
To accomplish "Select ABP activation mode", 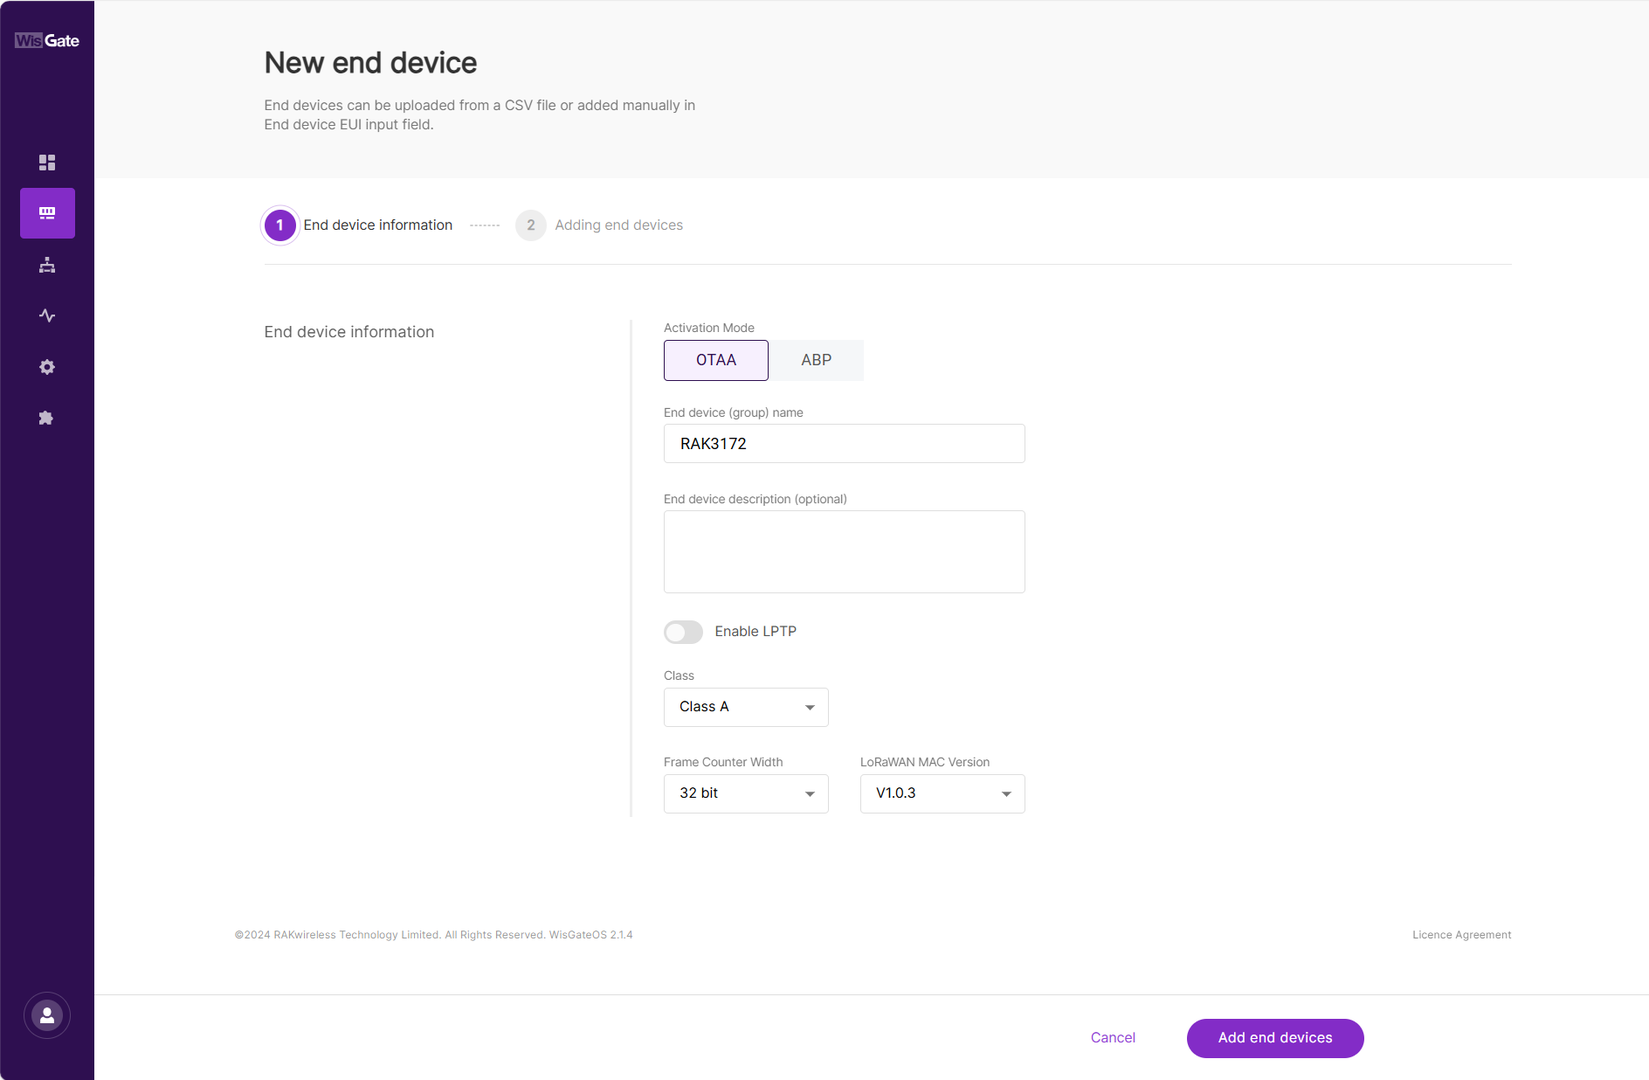I will click(816, 360).
